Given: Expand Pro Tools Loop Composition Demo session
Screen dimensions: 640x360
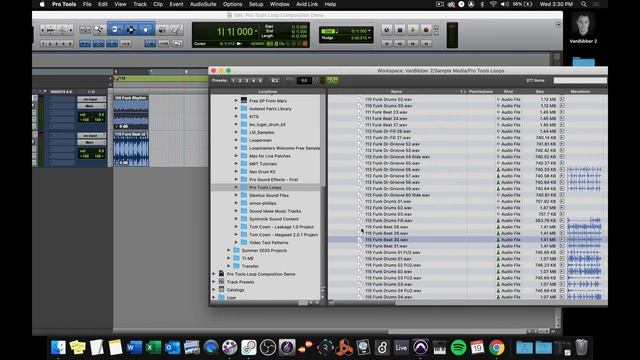Looking at the screenshot, I should click(x=214, y=274).
